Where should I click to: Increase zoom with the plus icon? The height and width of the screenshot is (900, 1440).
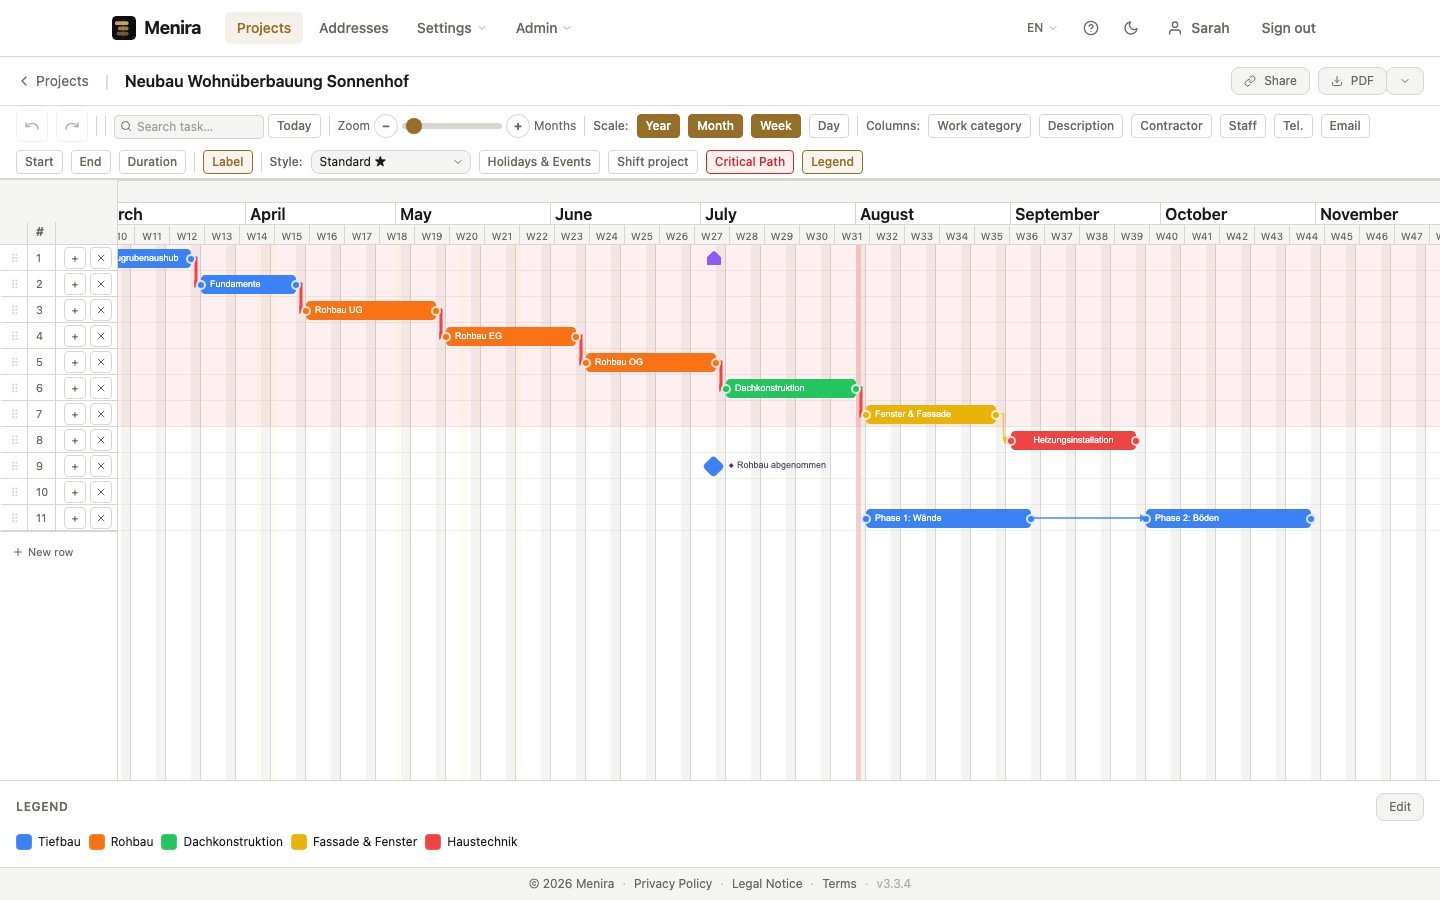pyautogui.click(x=518, y=126)
